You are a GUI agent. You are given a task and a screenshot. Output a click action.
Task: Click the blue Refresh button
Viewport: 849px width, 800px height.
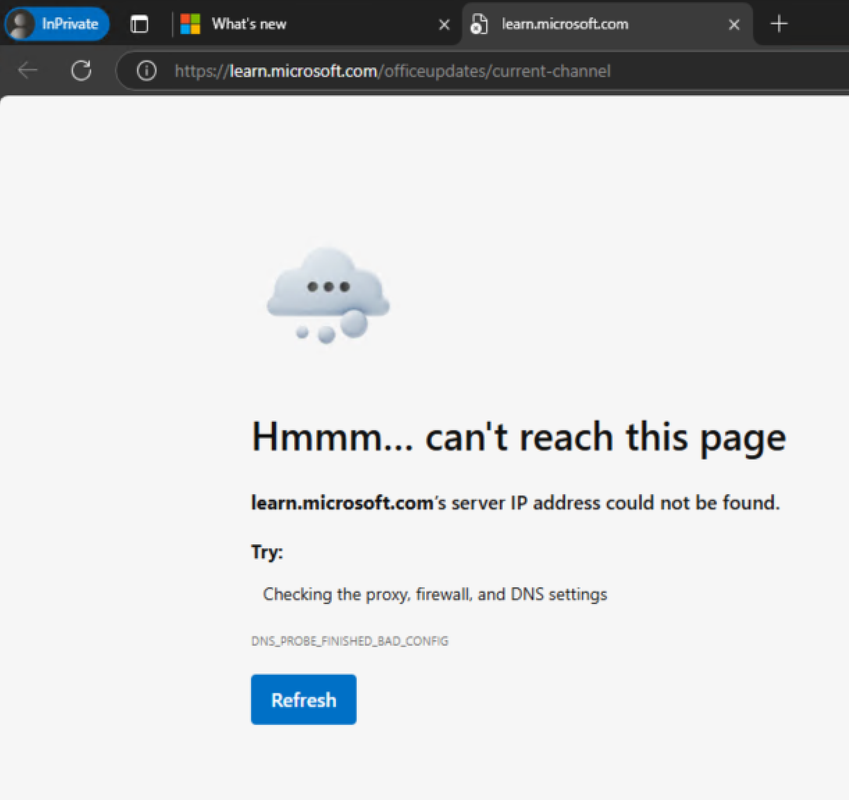coord(304,699)
